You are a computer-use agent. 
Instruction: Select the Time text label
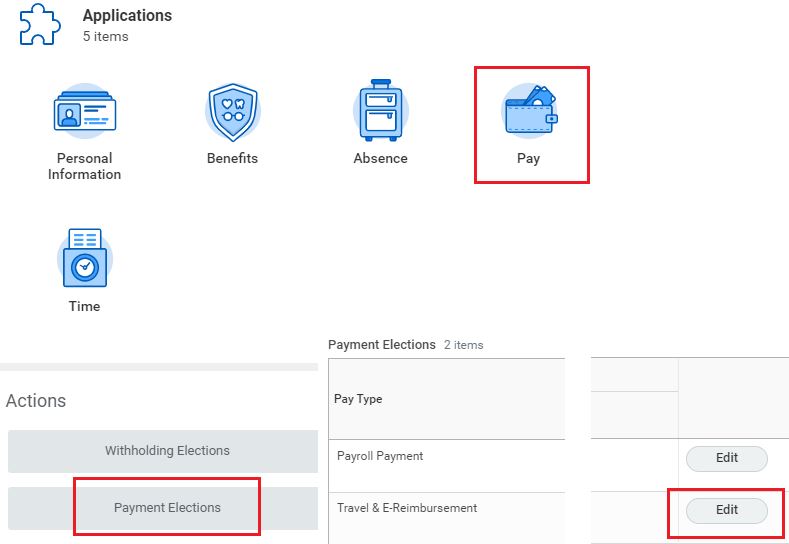tap(85, 306)
